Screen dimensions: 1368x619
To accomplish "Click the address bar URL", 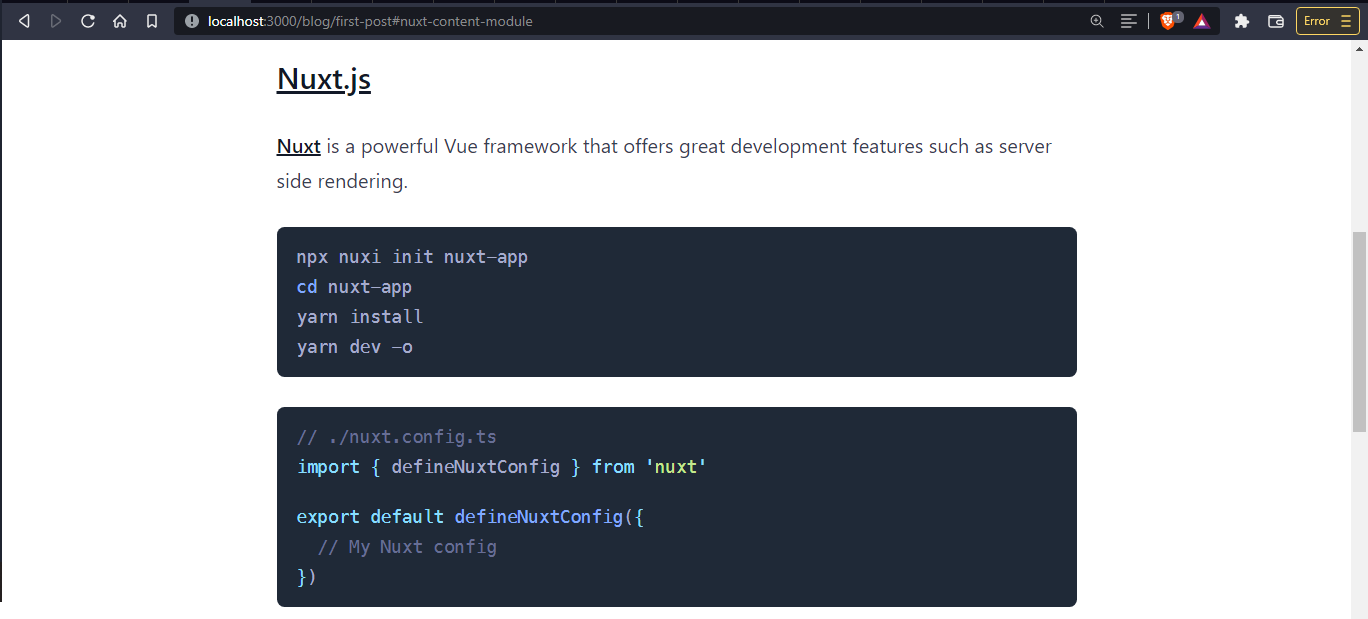I will pyautogui.click(x=370, y=21).
